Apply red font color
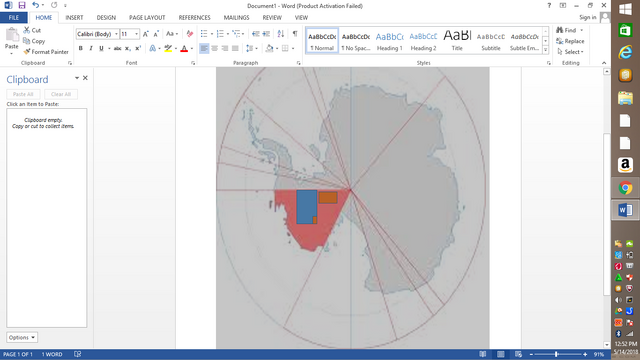640x360 pixels. pos(184,48)
